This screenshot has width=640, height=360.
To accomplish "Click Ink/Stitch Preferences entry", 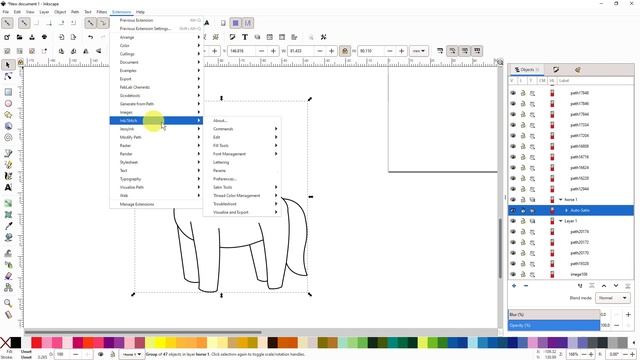I will 242,179.
